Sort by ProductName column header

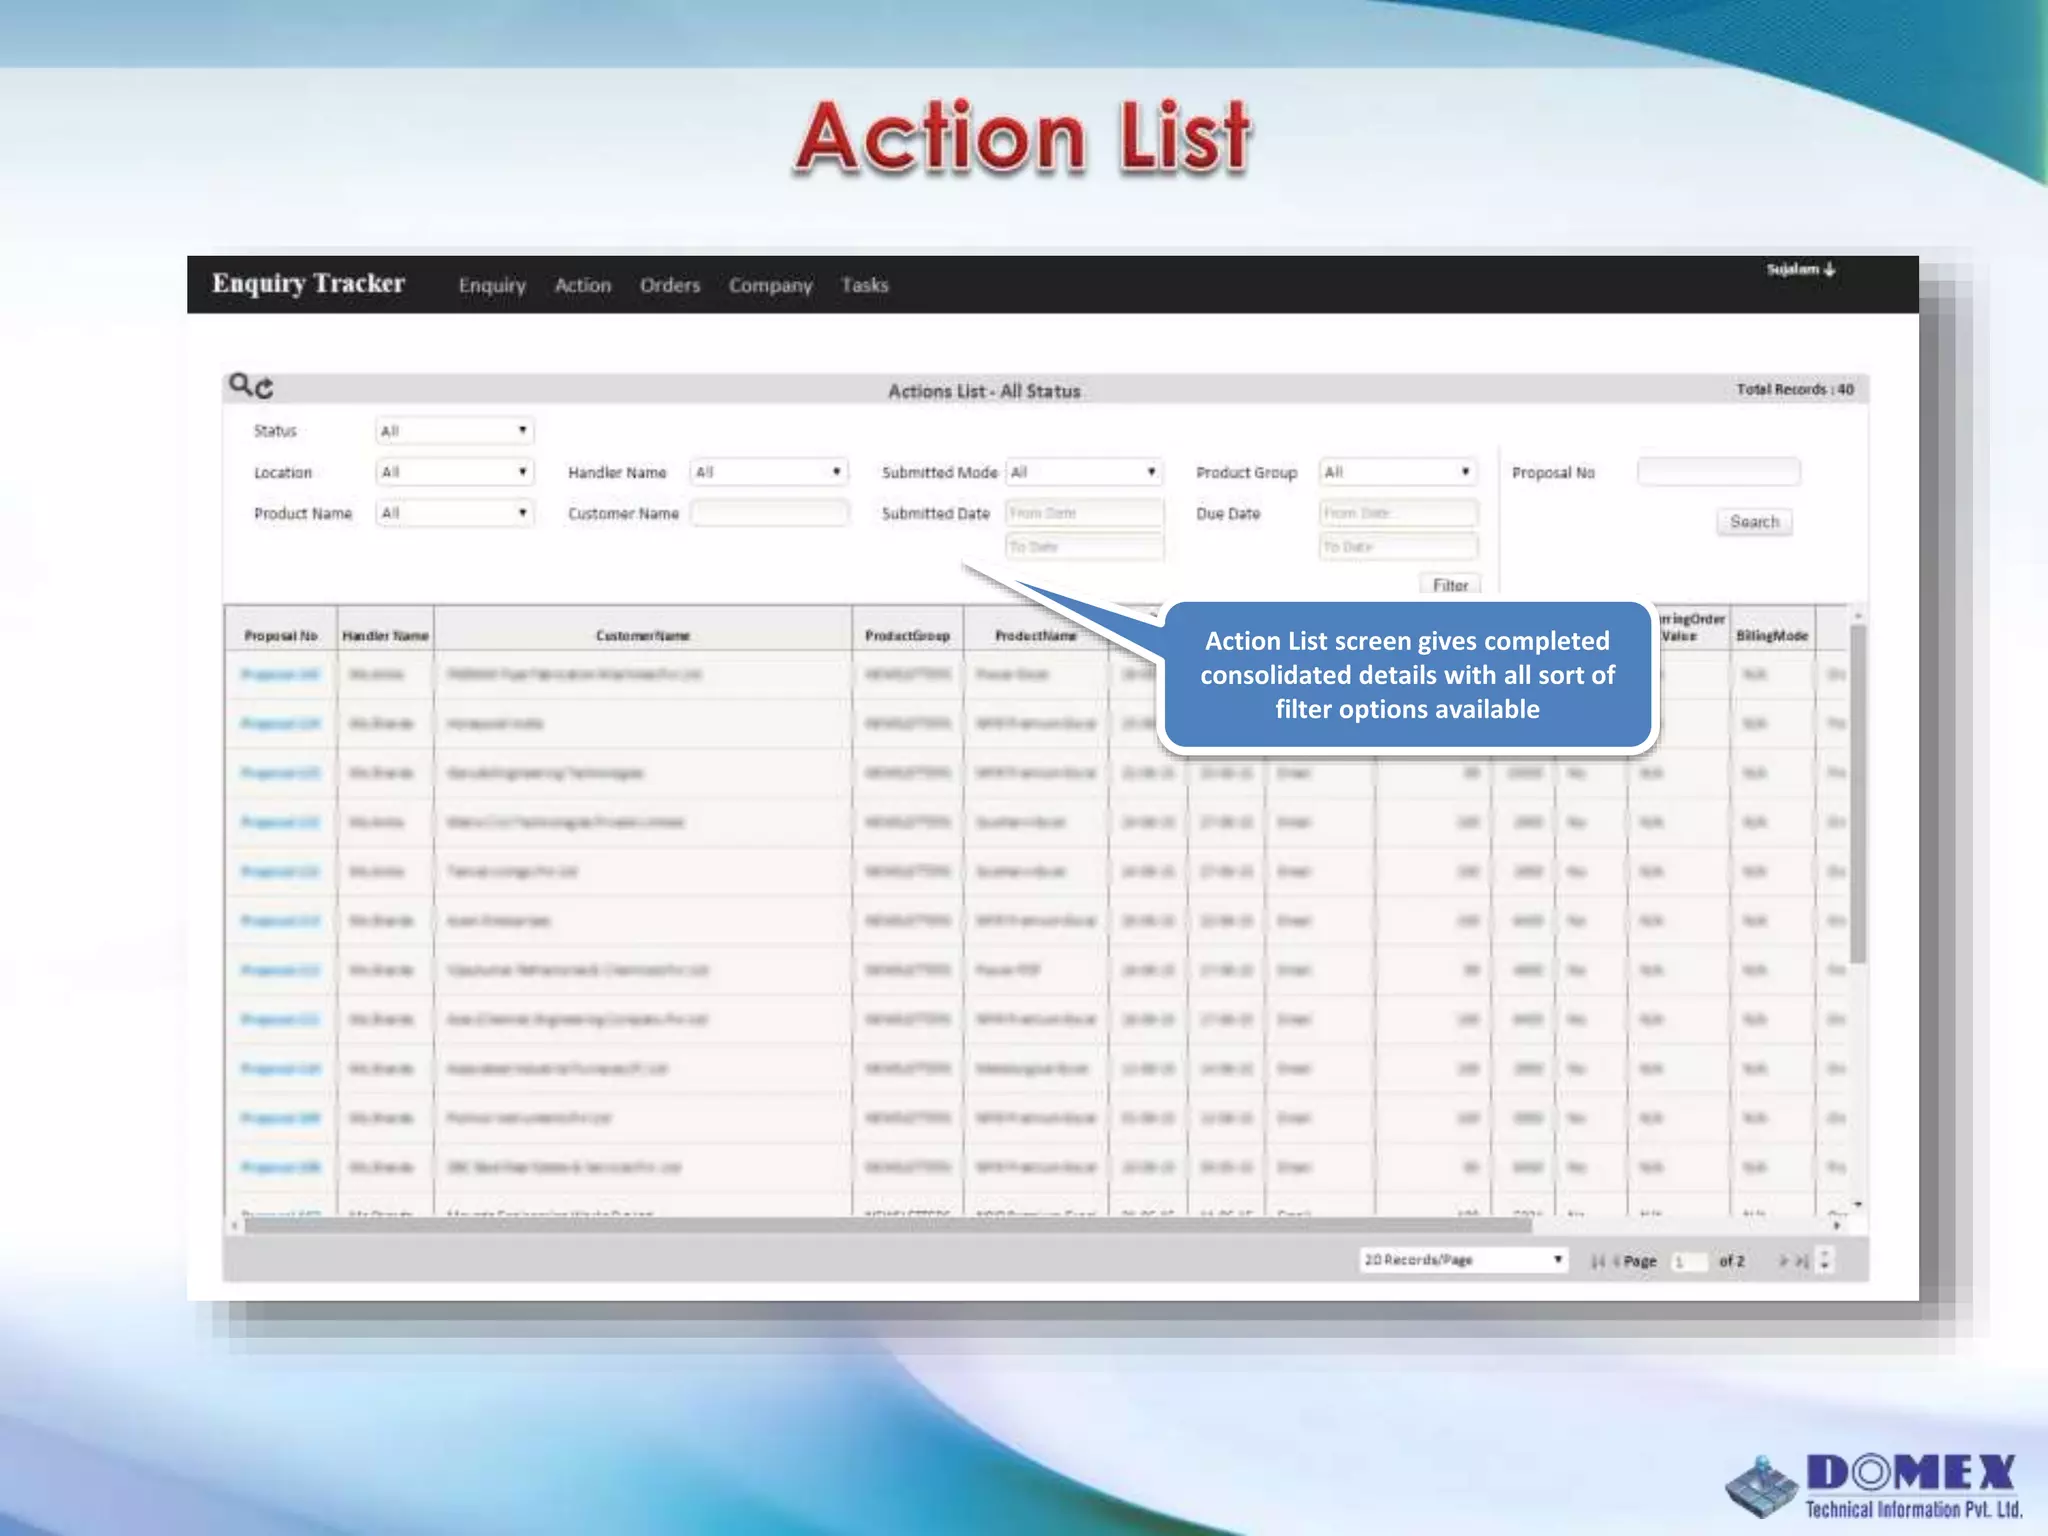[x=1035, y=635]
